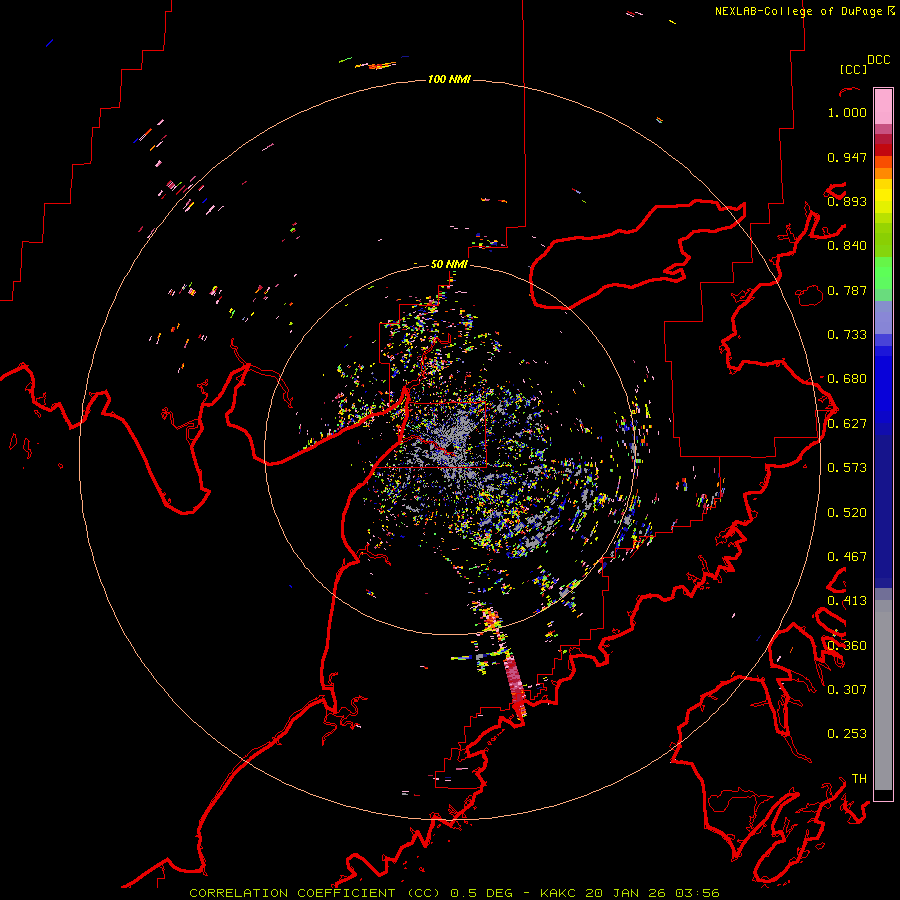Click the 0.413 scale value

click(847, 601)
